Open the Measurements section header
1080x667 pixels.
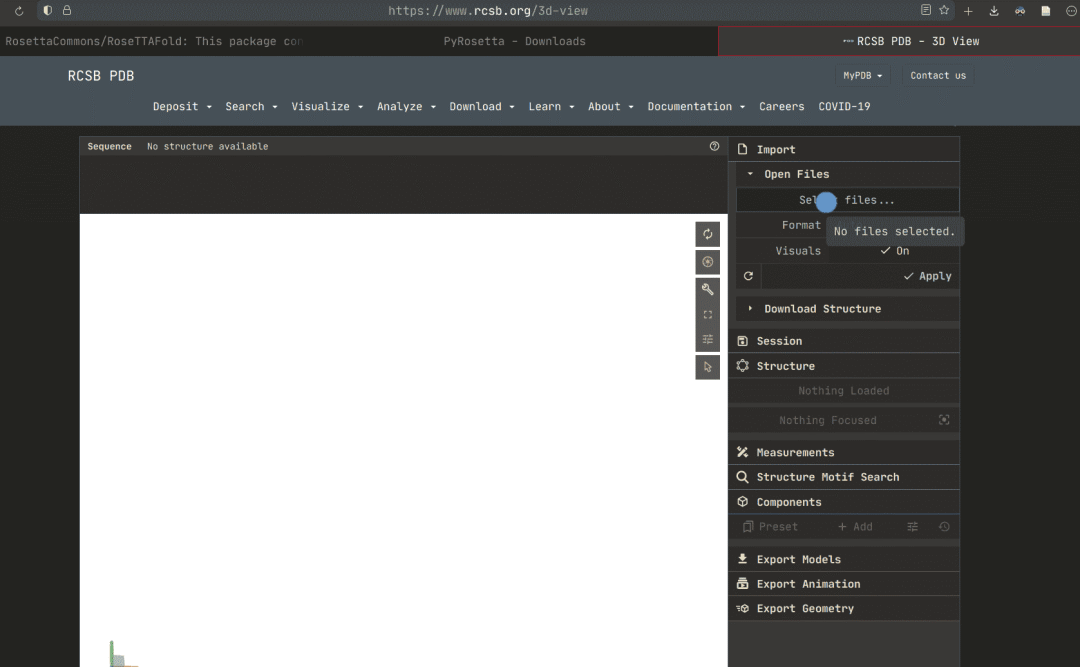tap(844, 452)
